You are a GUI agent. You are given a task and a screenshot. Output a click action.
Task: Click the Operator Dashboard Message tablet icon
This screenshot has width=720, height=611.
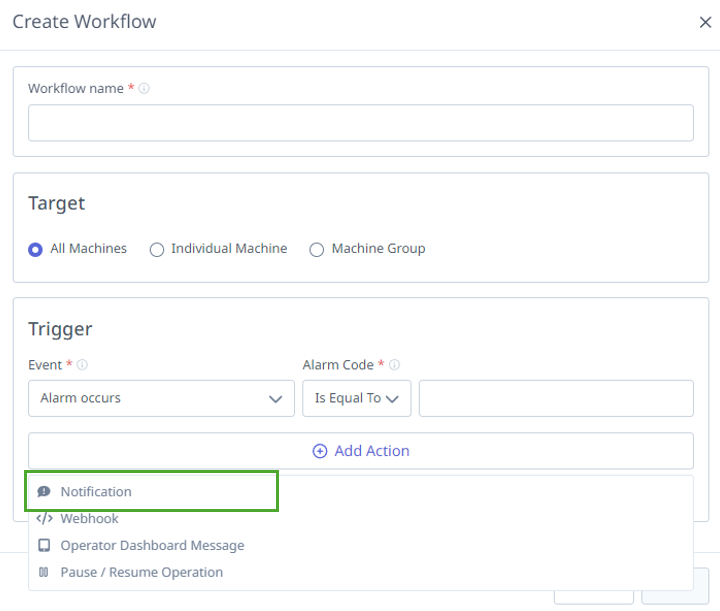[x=44, y=546]
